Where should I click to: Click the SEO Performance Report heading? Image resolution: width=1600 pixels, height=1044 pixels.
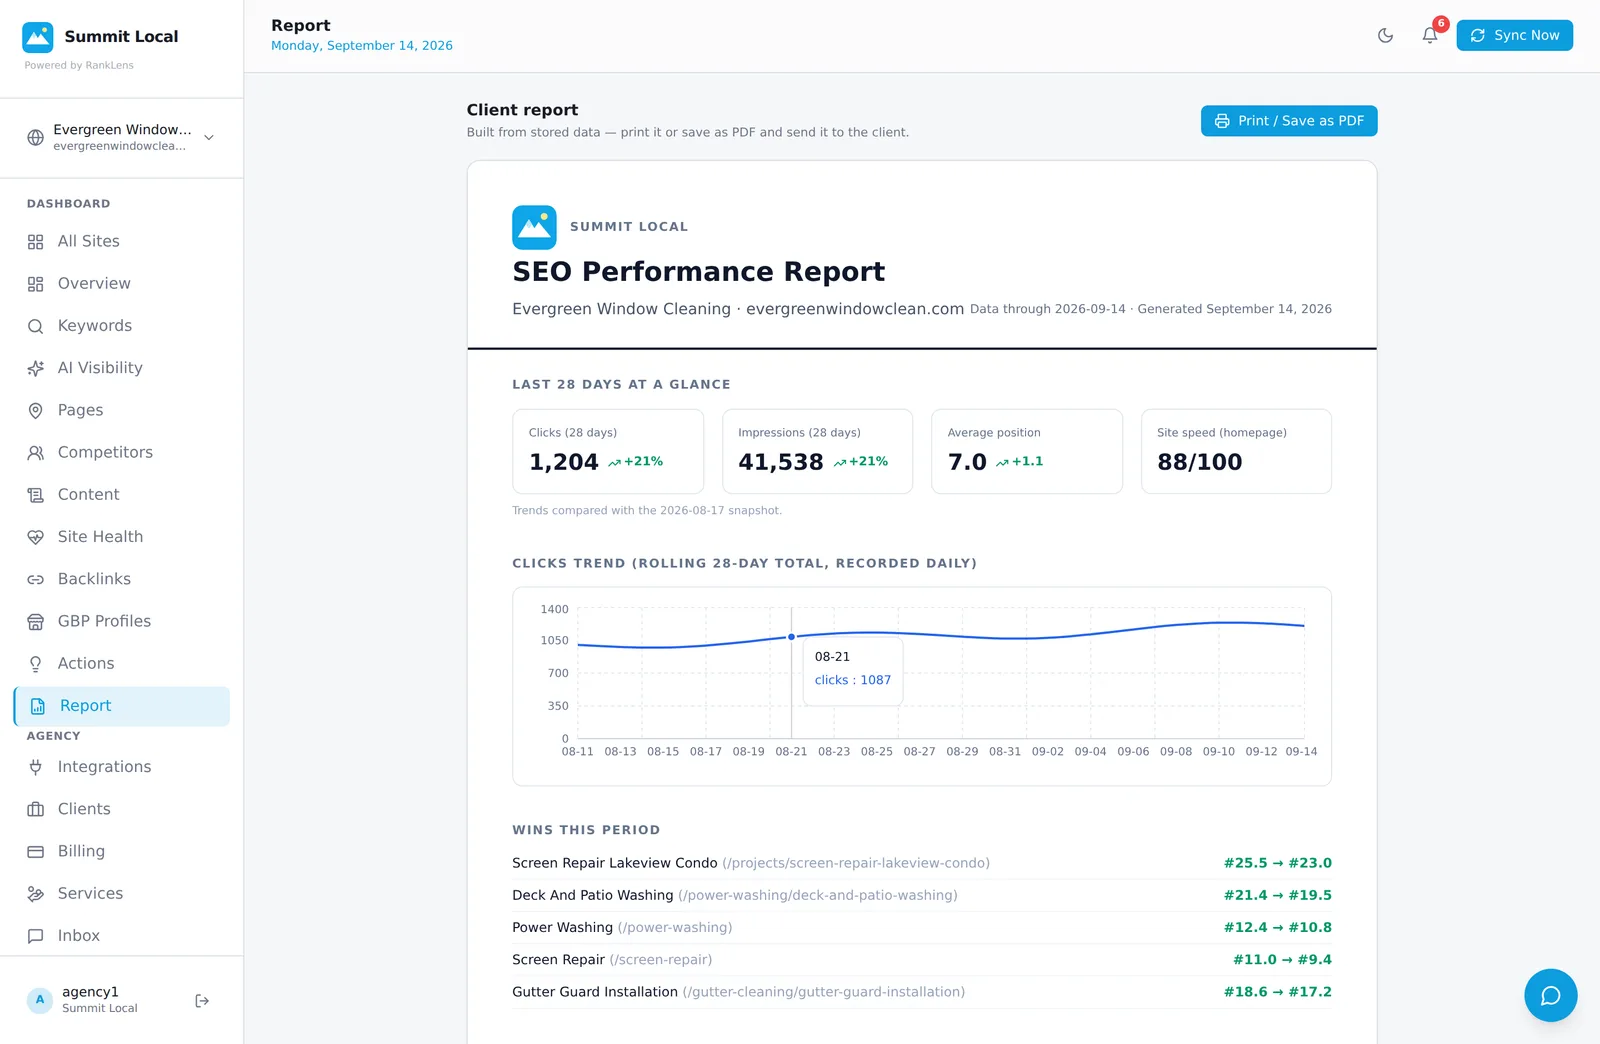698,272
